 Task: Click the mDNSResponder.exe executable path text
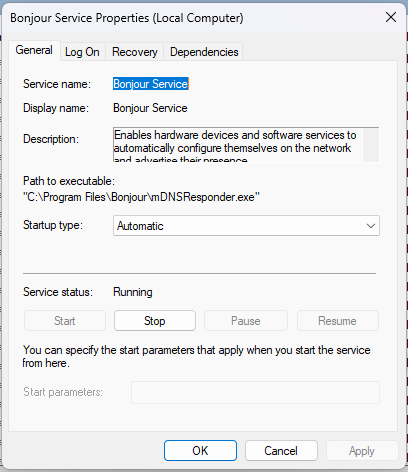[x=141, y=197]
